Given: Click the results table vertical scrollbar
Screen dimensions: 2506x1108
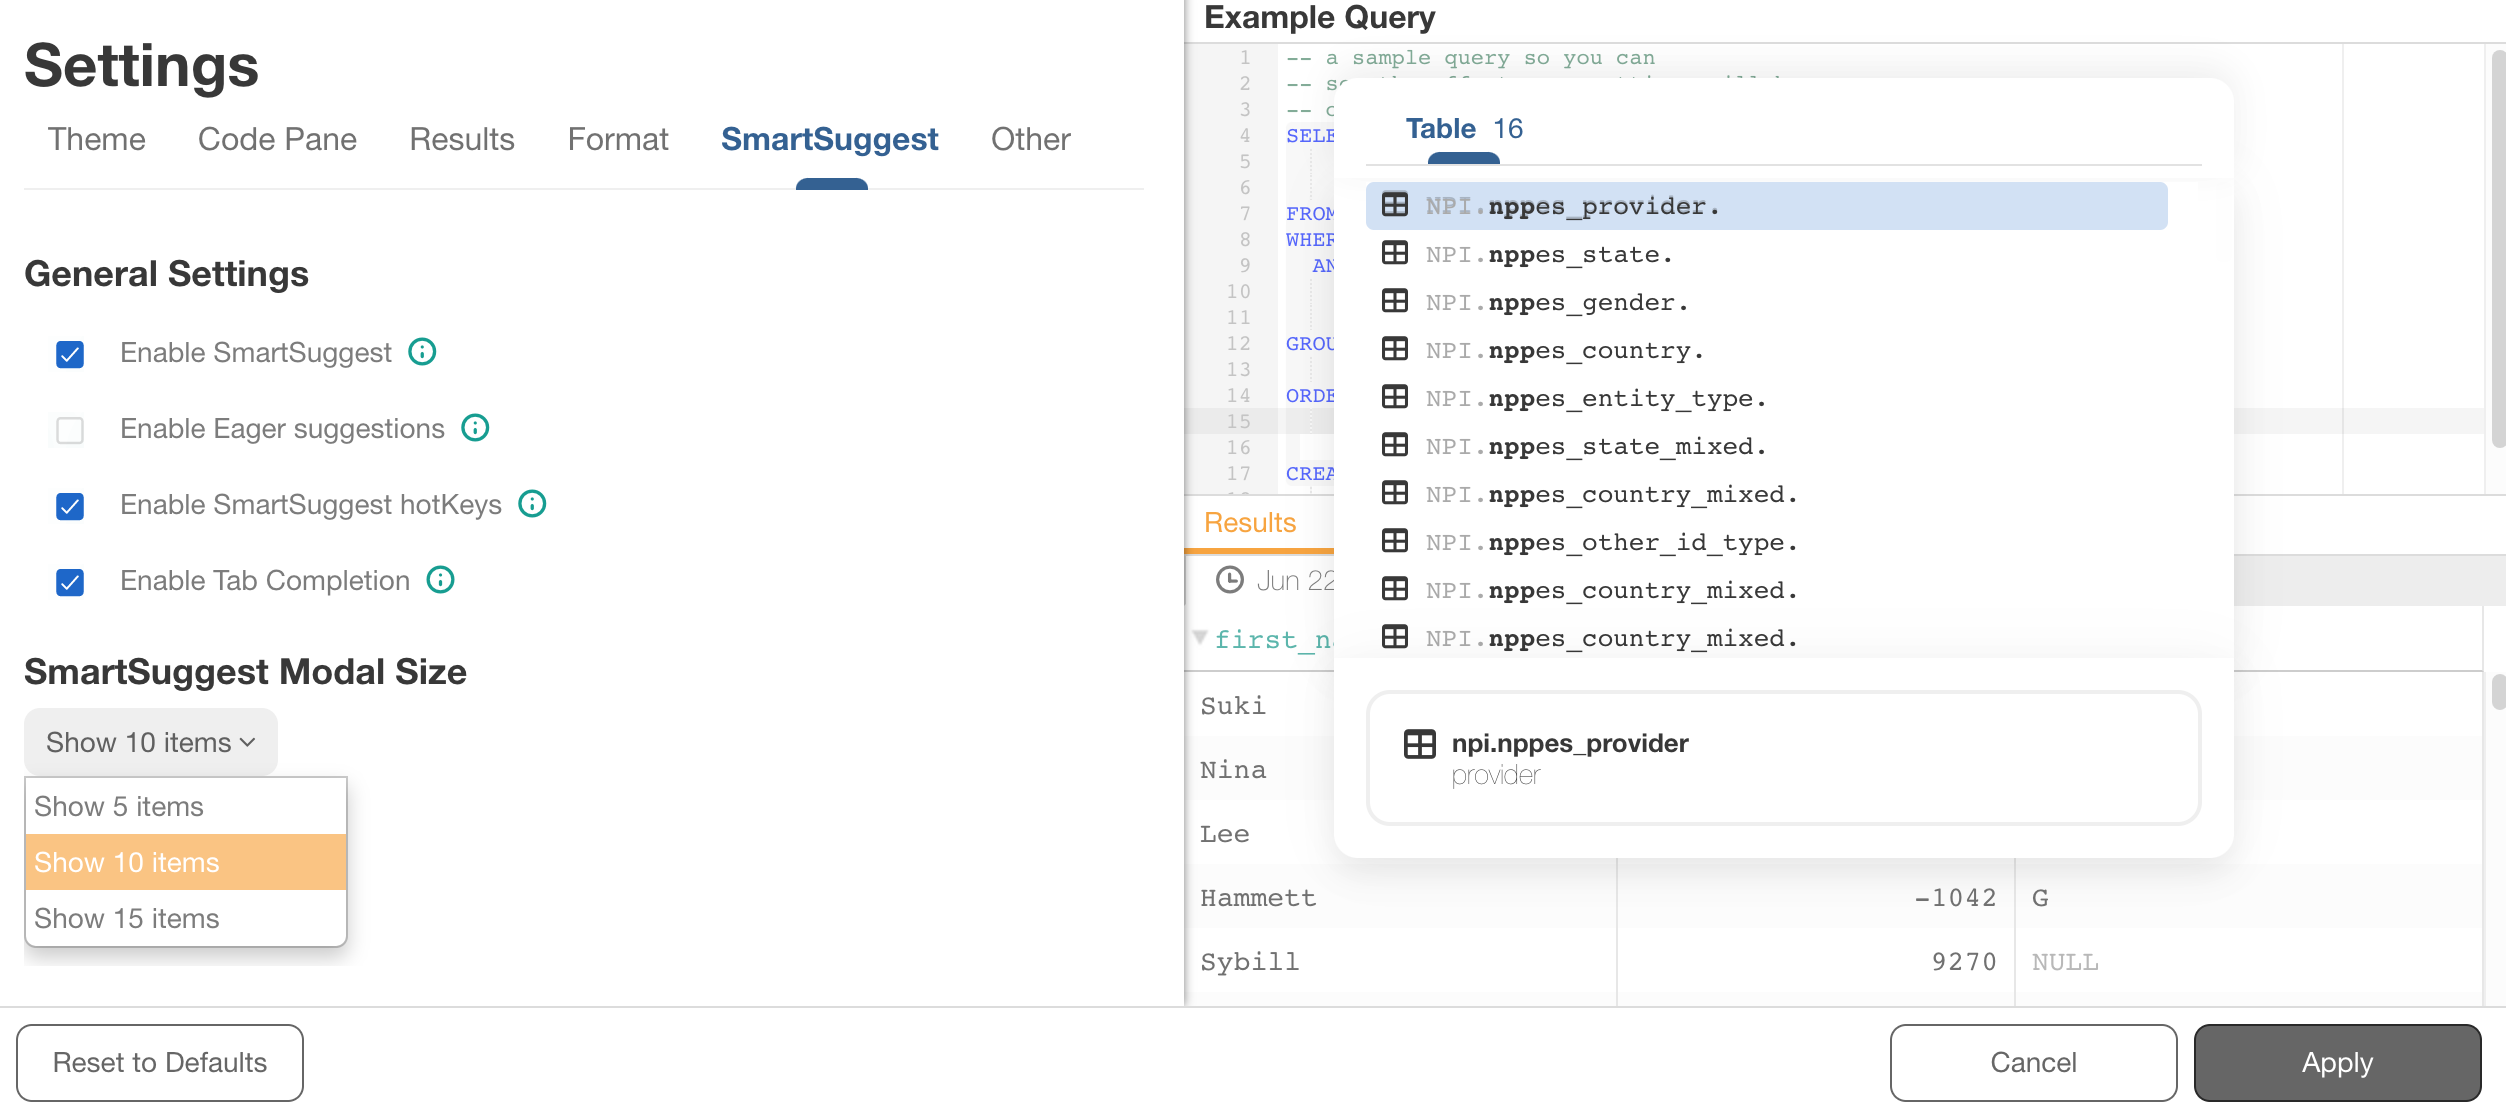Looking at the screenshot, I should click(x=2497, y=690).
